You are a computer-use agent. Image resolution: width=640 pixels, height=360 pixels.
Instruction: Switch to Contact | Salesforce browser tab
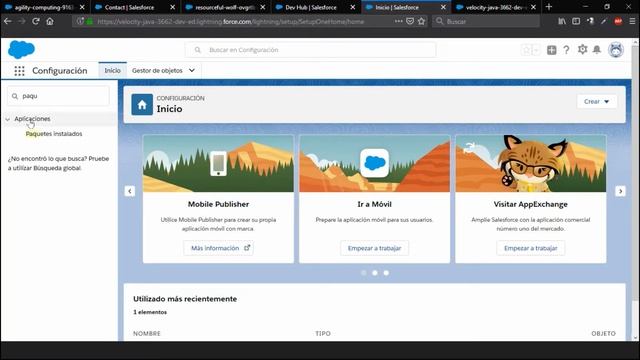click(130, 7)
